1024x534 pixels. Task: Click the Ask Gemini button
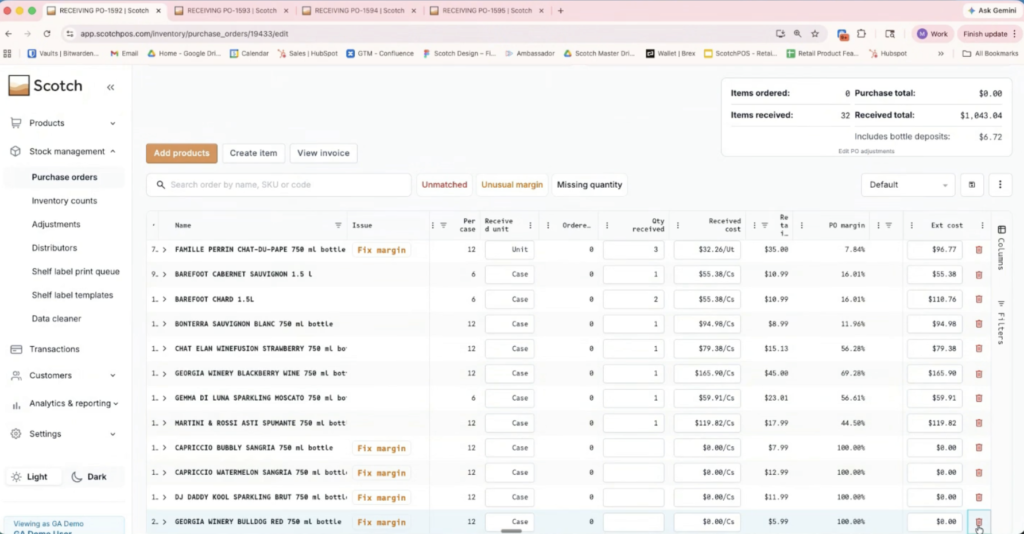pos(991,10)
